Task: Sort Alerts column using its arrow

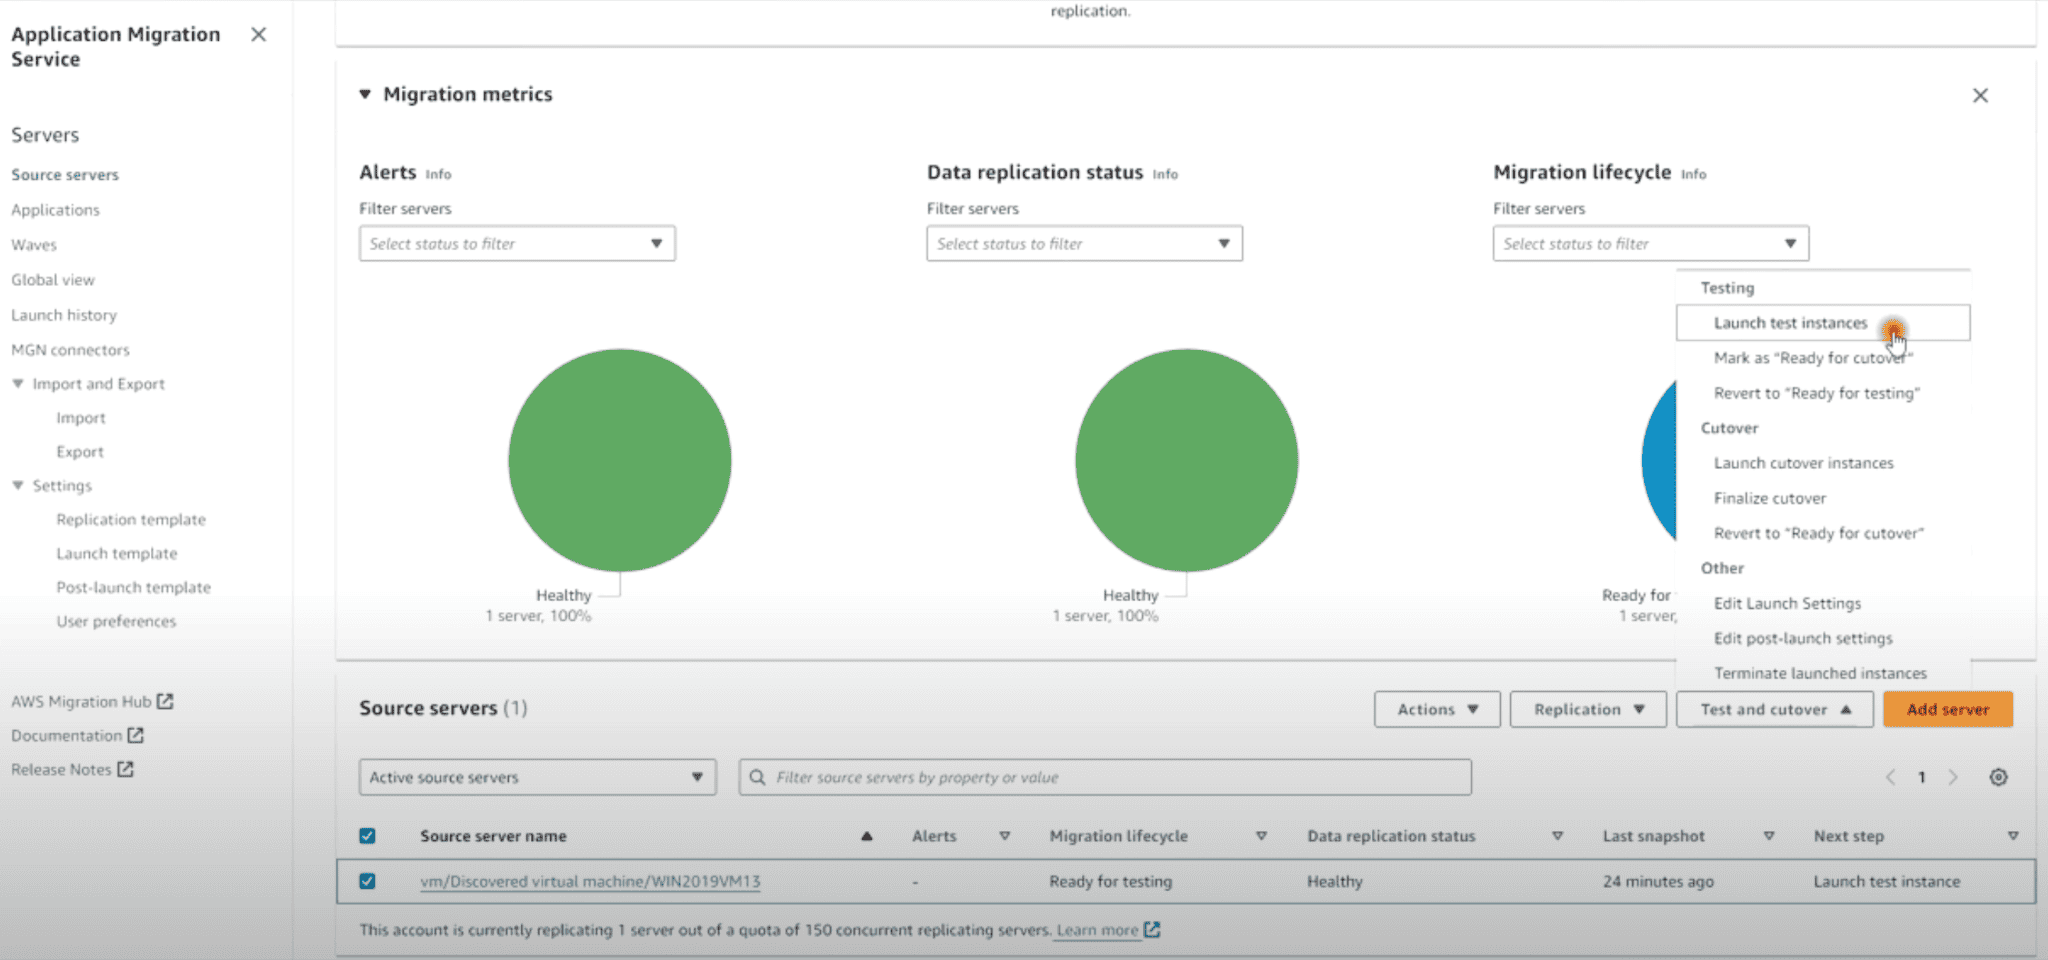Action: [x=1005, y=836]
